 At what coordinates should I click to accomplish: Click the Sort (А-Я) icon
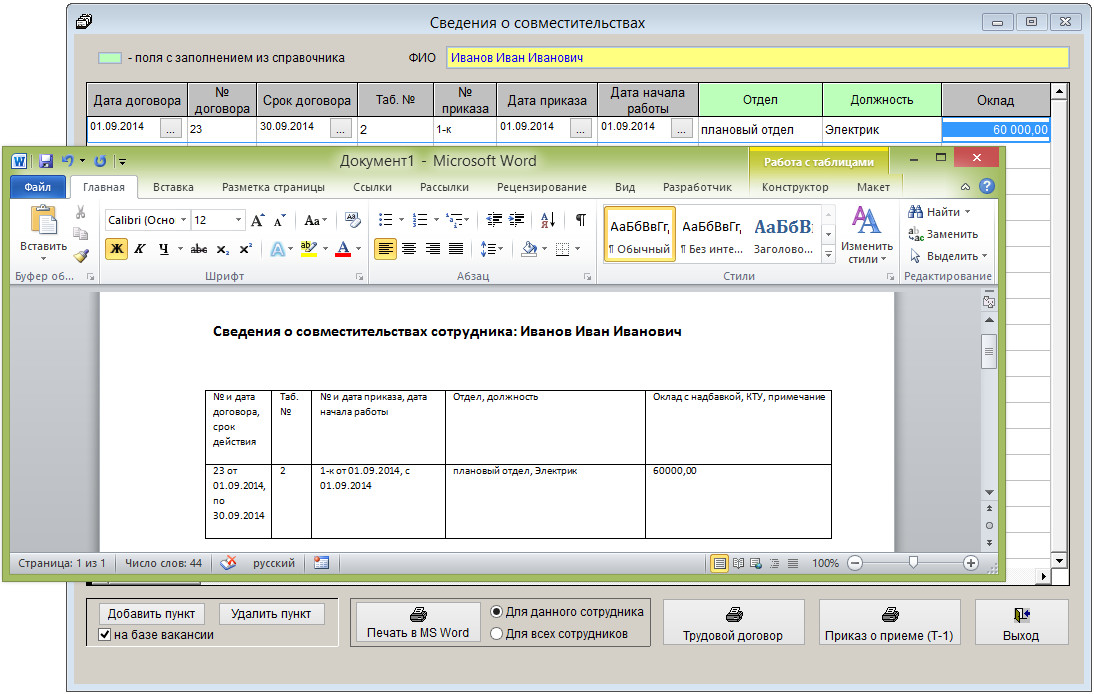pyautogui.click(x=548, y=220)
